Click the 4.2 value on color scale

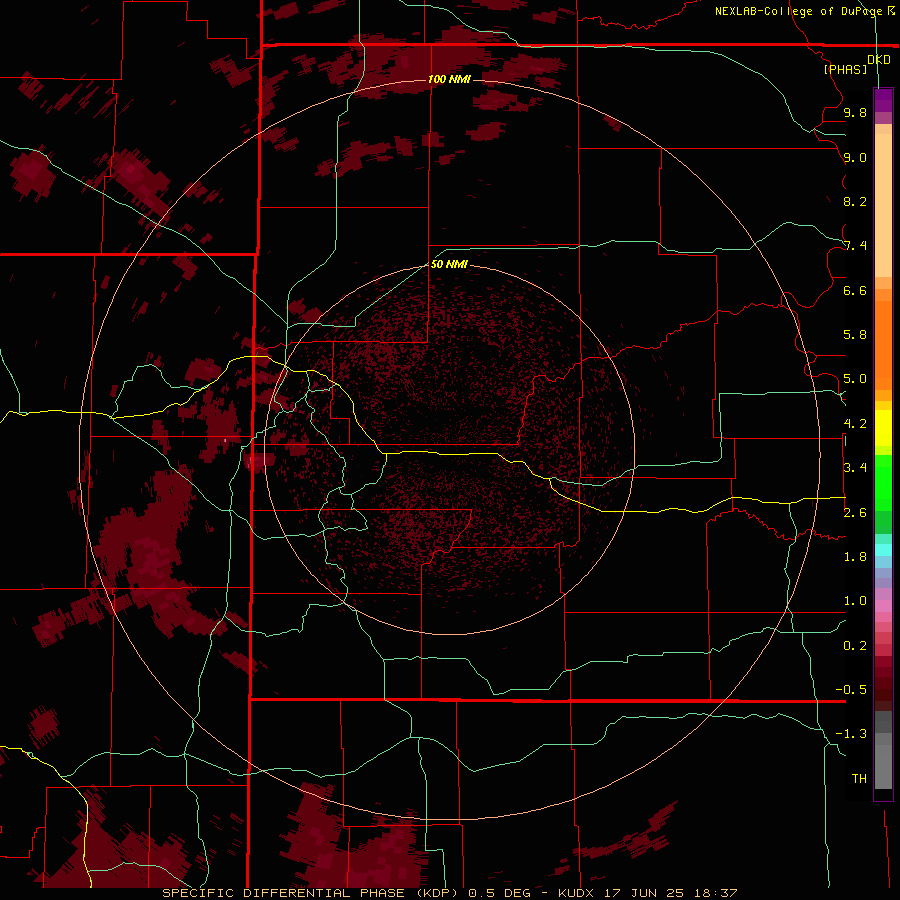coord(855,424)
